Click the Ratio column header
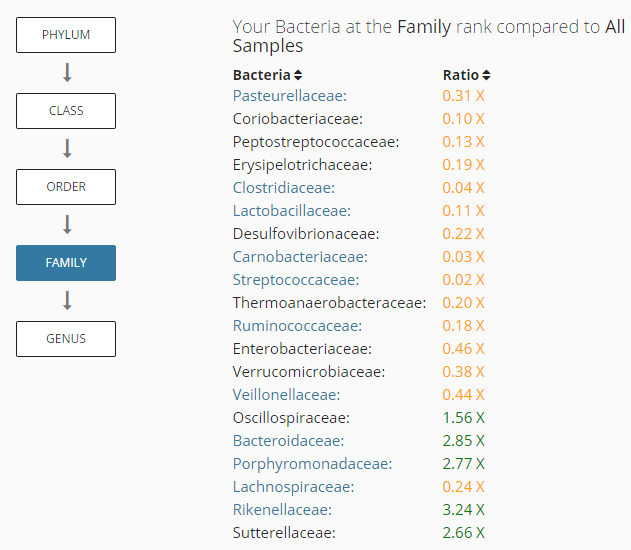 [x=460, y=75]
